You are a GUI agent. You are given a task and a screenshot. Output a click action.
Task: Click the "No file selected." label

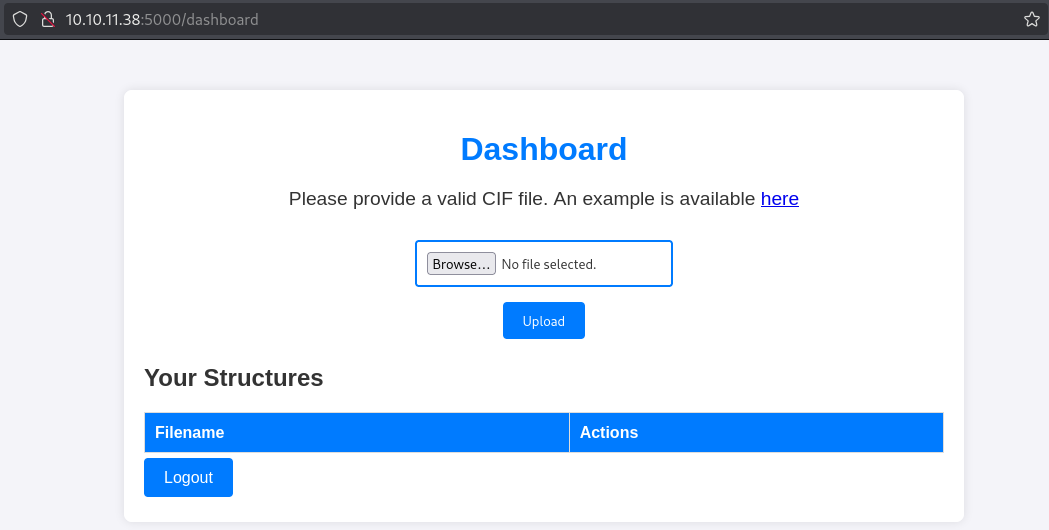(548, 265)
